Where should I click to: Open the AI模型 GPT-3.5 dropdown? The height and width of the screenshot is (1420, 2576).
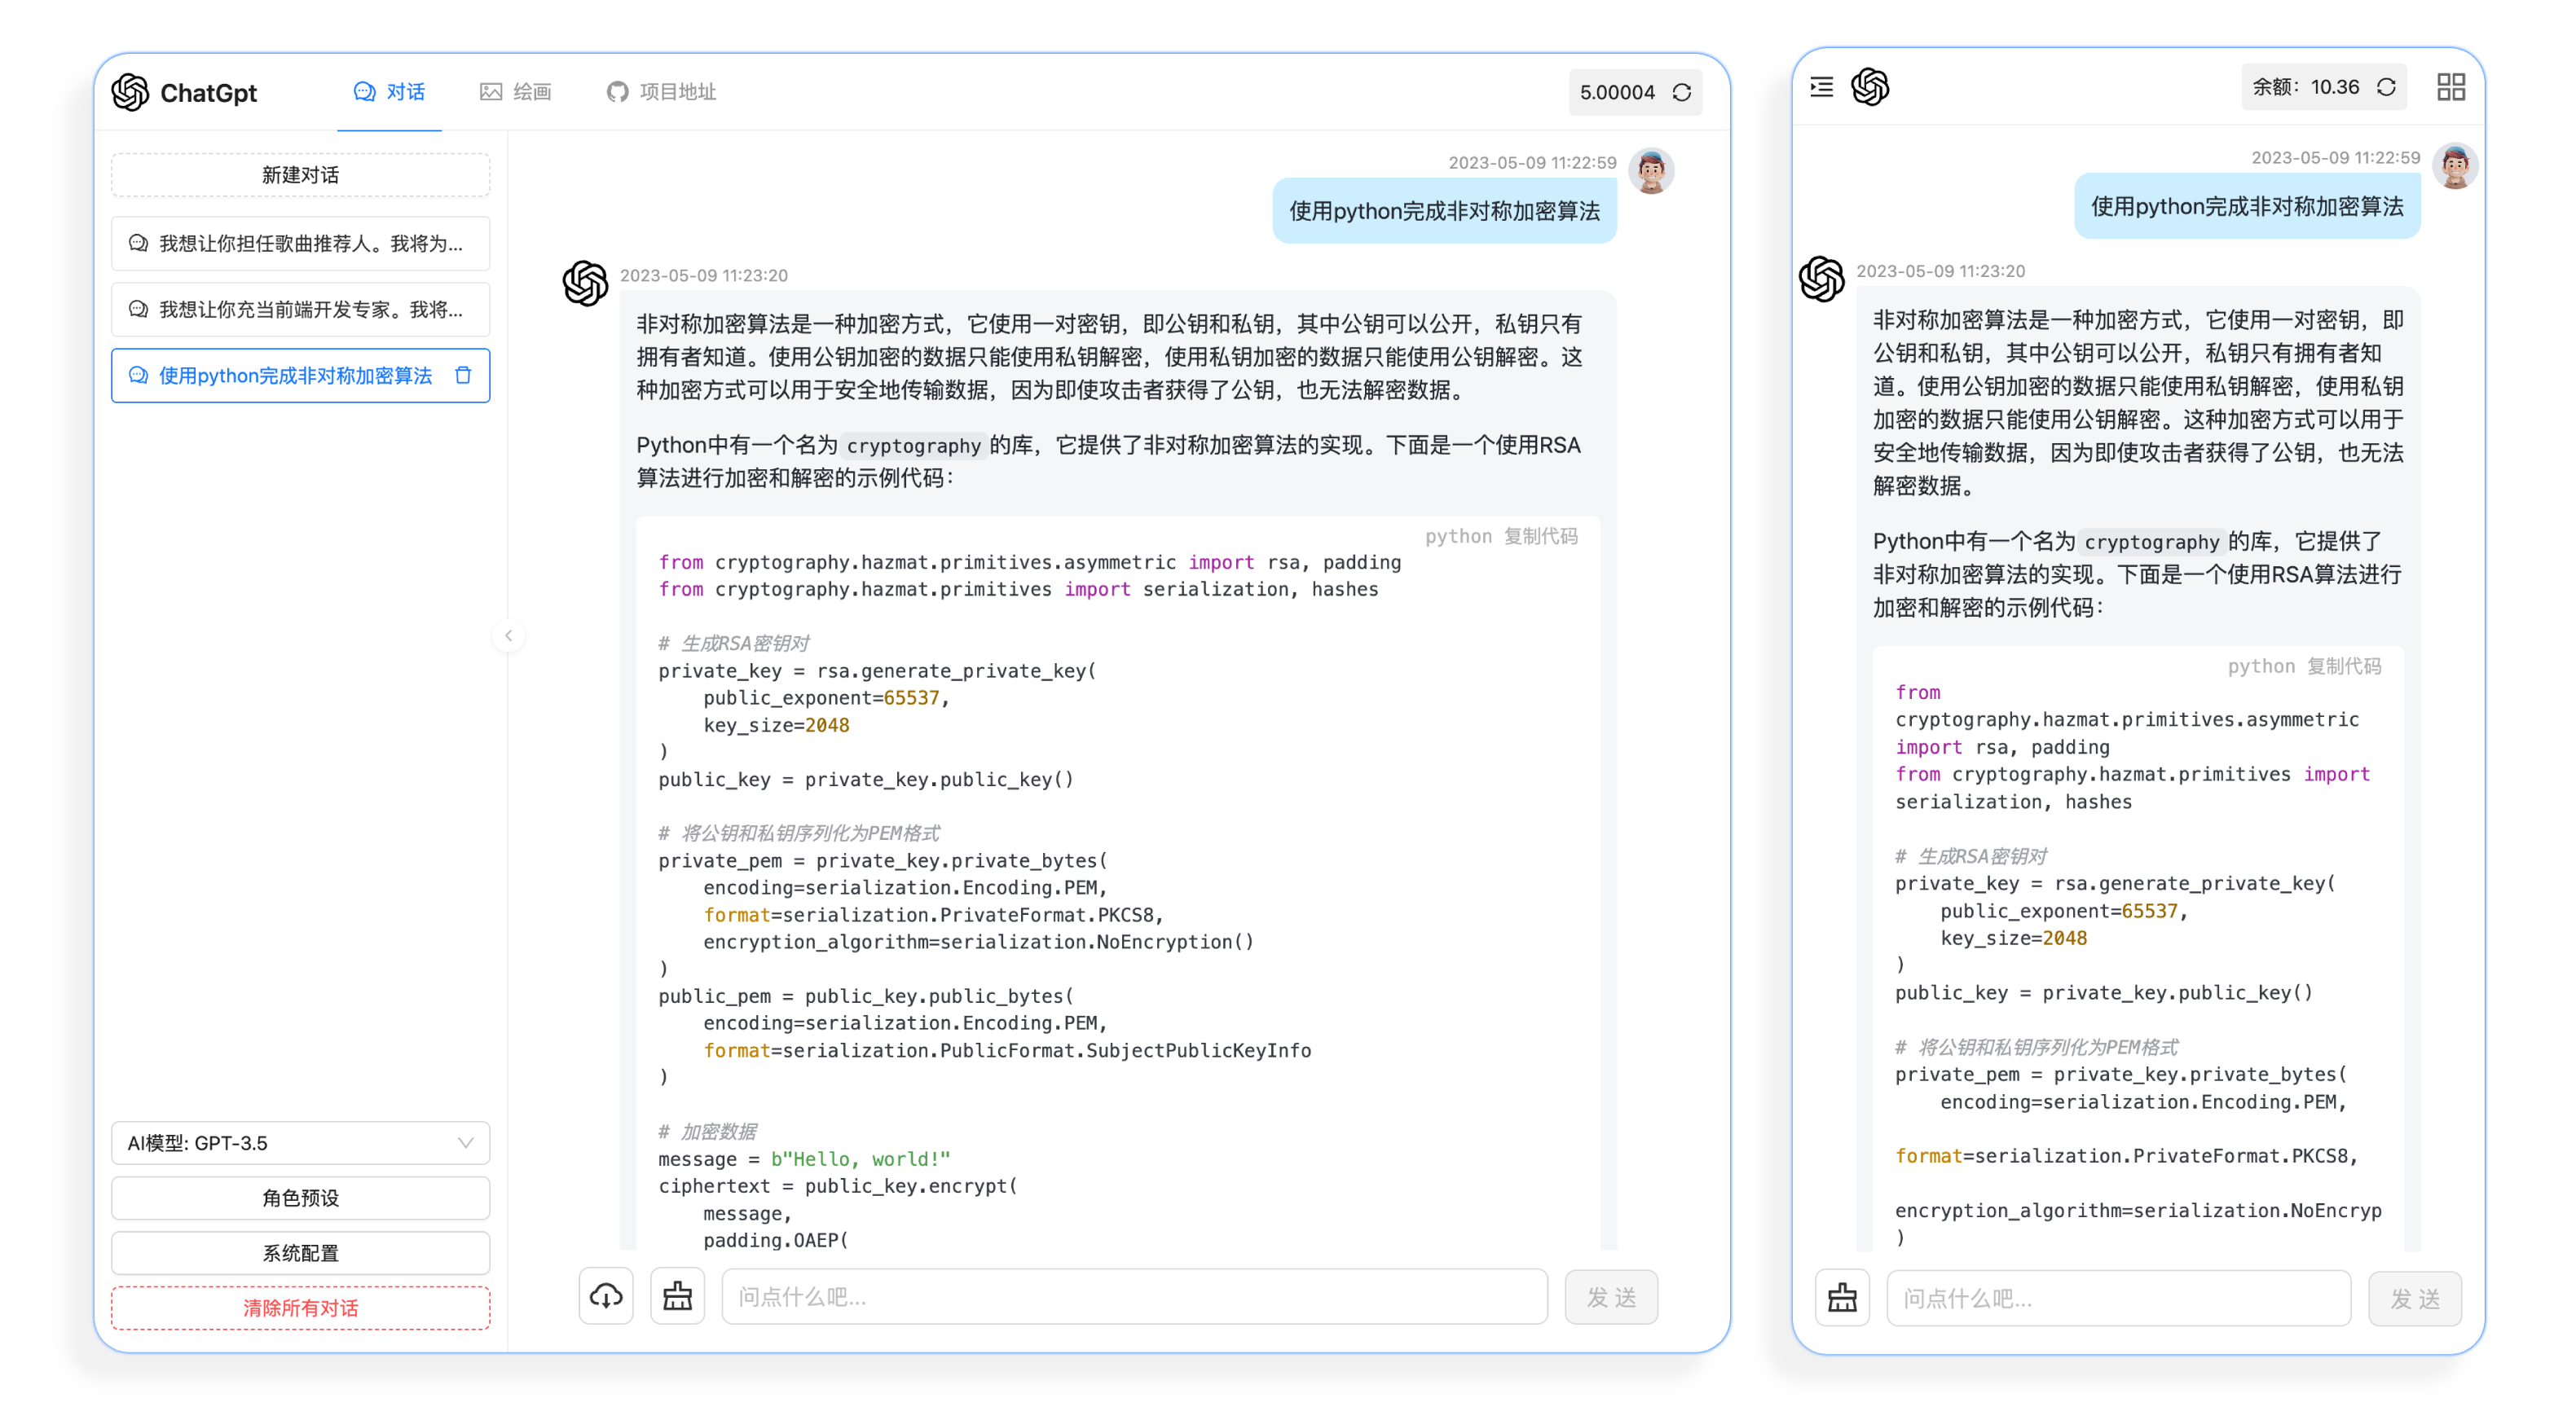[x=300, y=1143]
